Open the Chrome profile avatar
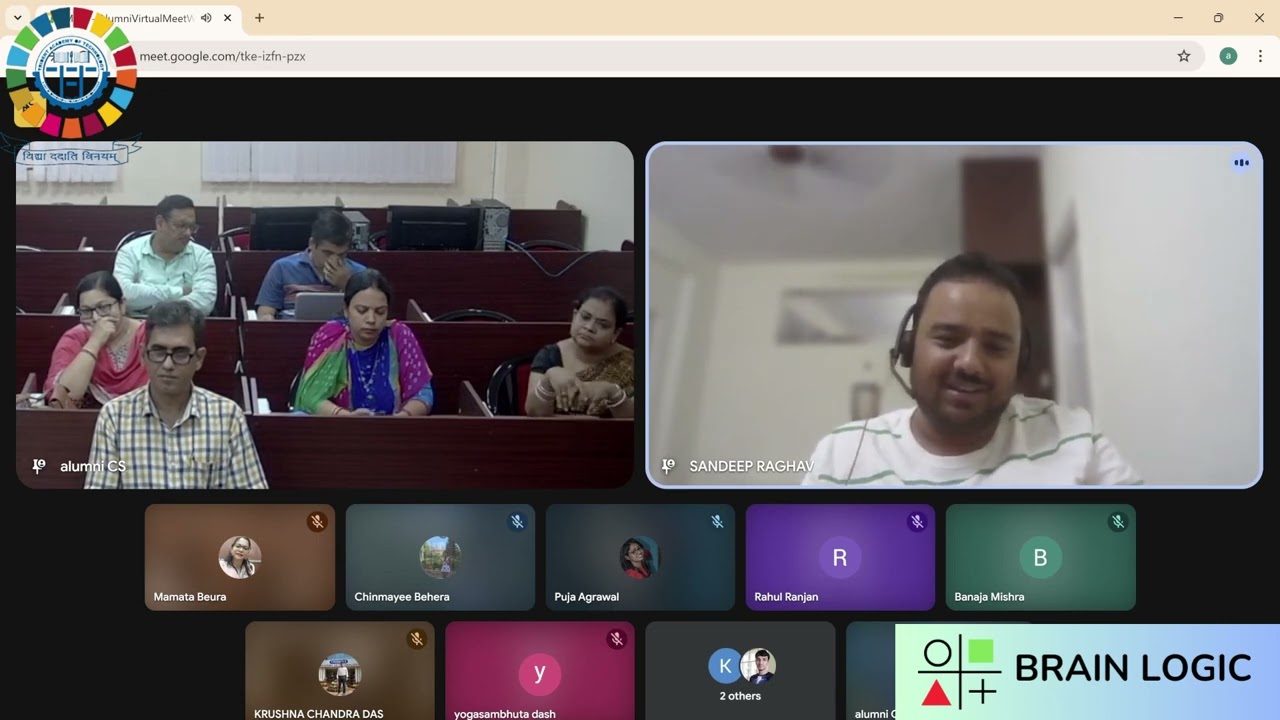Image resolution: width=1280 pixels, height=720 pixels. pos(1228,56)
